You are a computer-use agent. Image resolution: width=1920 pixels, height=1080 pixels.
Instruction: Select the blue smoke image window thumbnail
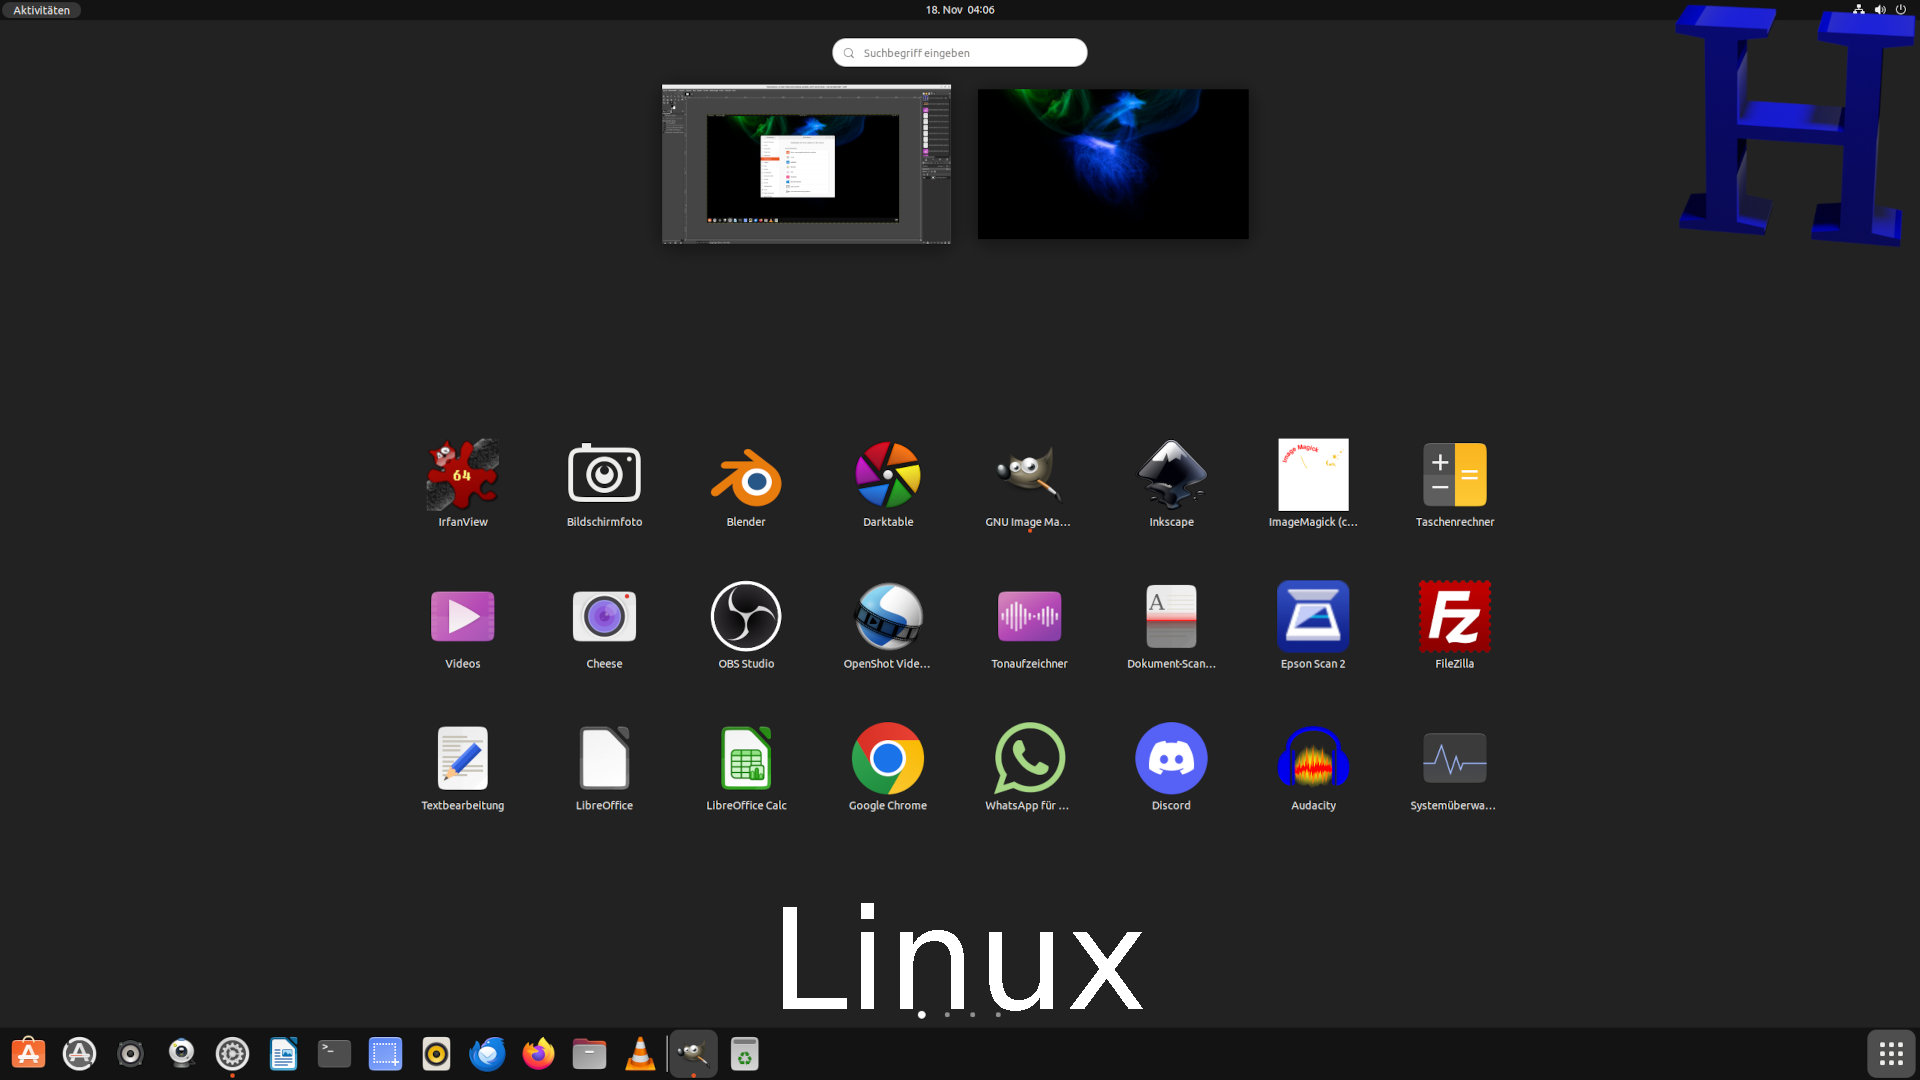pos(1113,164)
